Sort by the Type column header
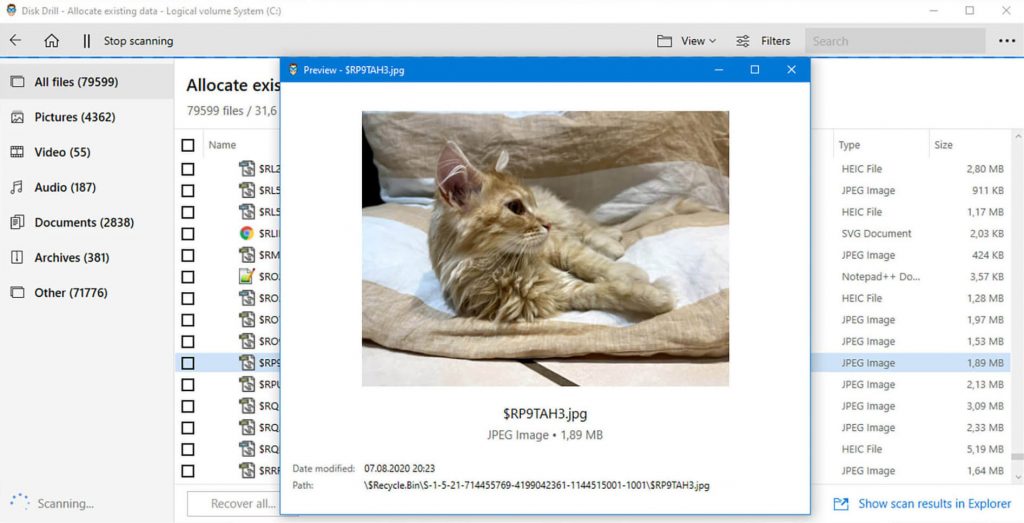Image resolution: width=1024 pixels, height=523 pixels. tap(849, 145)
